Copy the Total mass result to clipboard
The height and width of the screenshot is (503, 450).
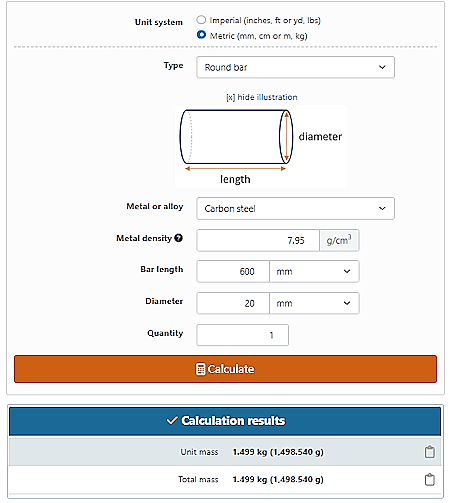coord(429,479)
